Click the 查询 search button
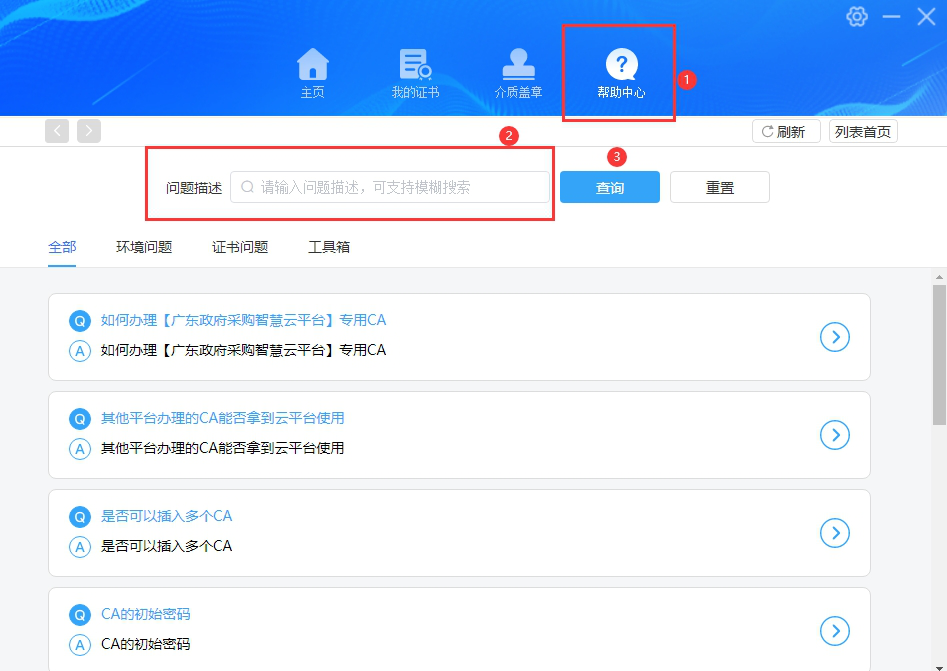 (x=609, y=187)
